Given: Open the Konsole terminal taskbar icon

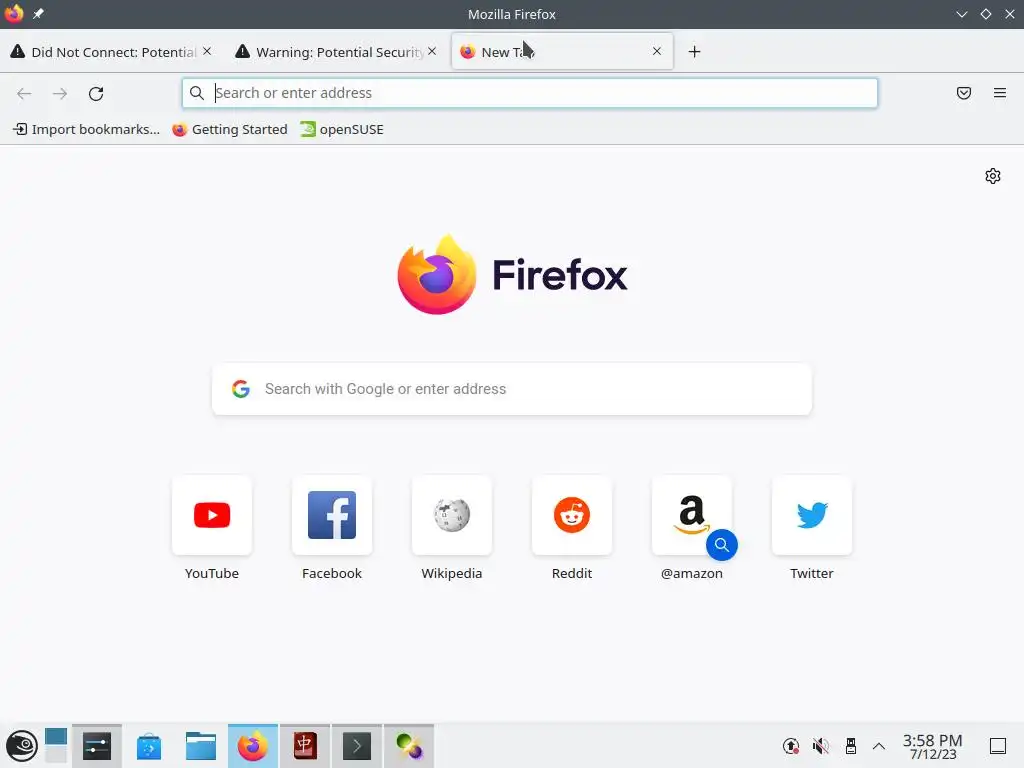Looking at the screenshot, I should (357, 746).
